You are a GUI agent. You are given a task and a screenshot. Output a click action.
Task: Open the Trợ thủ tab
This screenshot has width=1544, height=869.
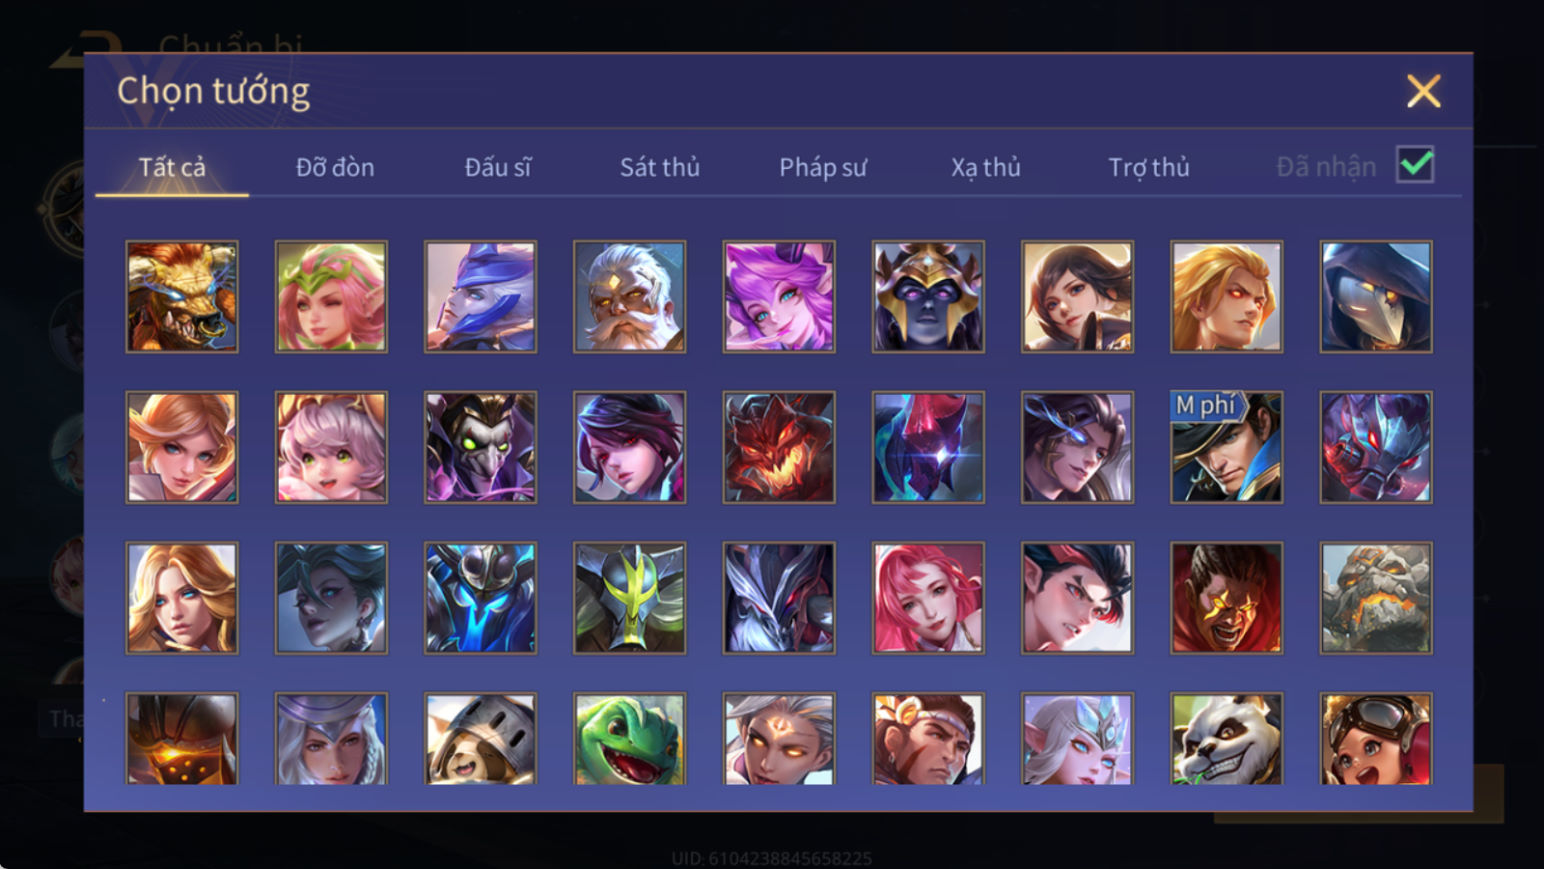click(x=1149, y=167)
